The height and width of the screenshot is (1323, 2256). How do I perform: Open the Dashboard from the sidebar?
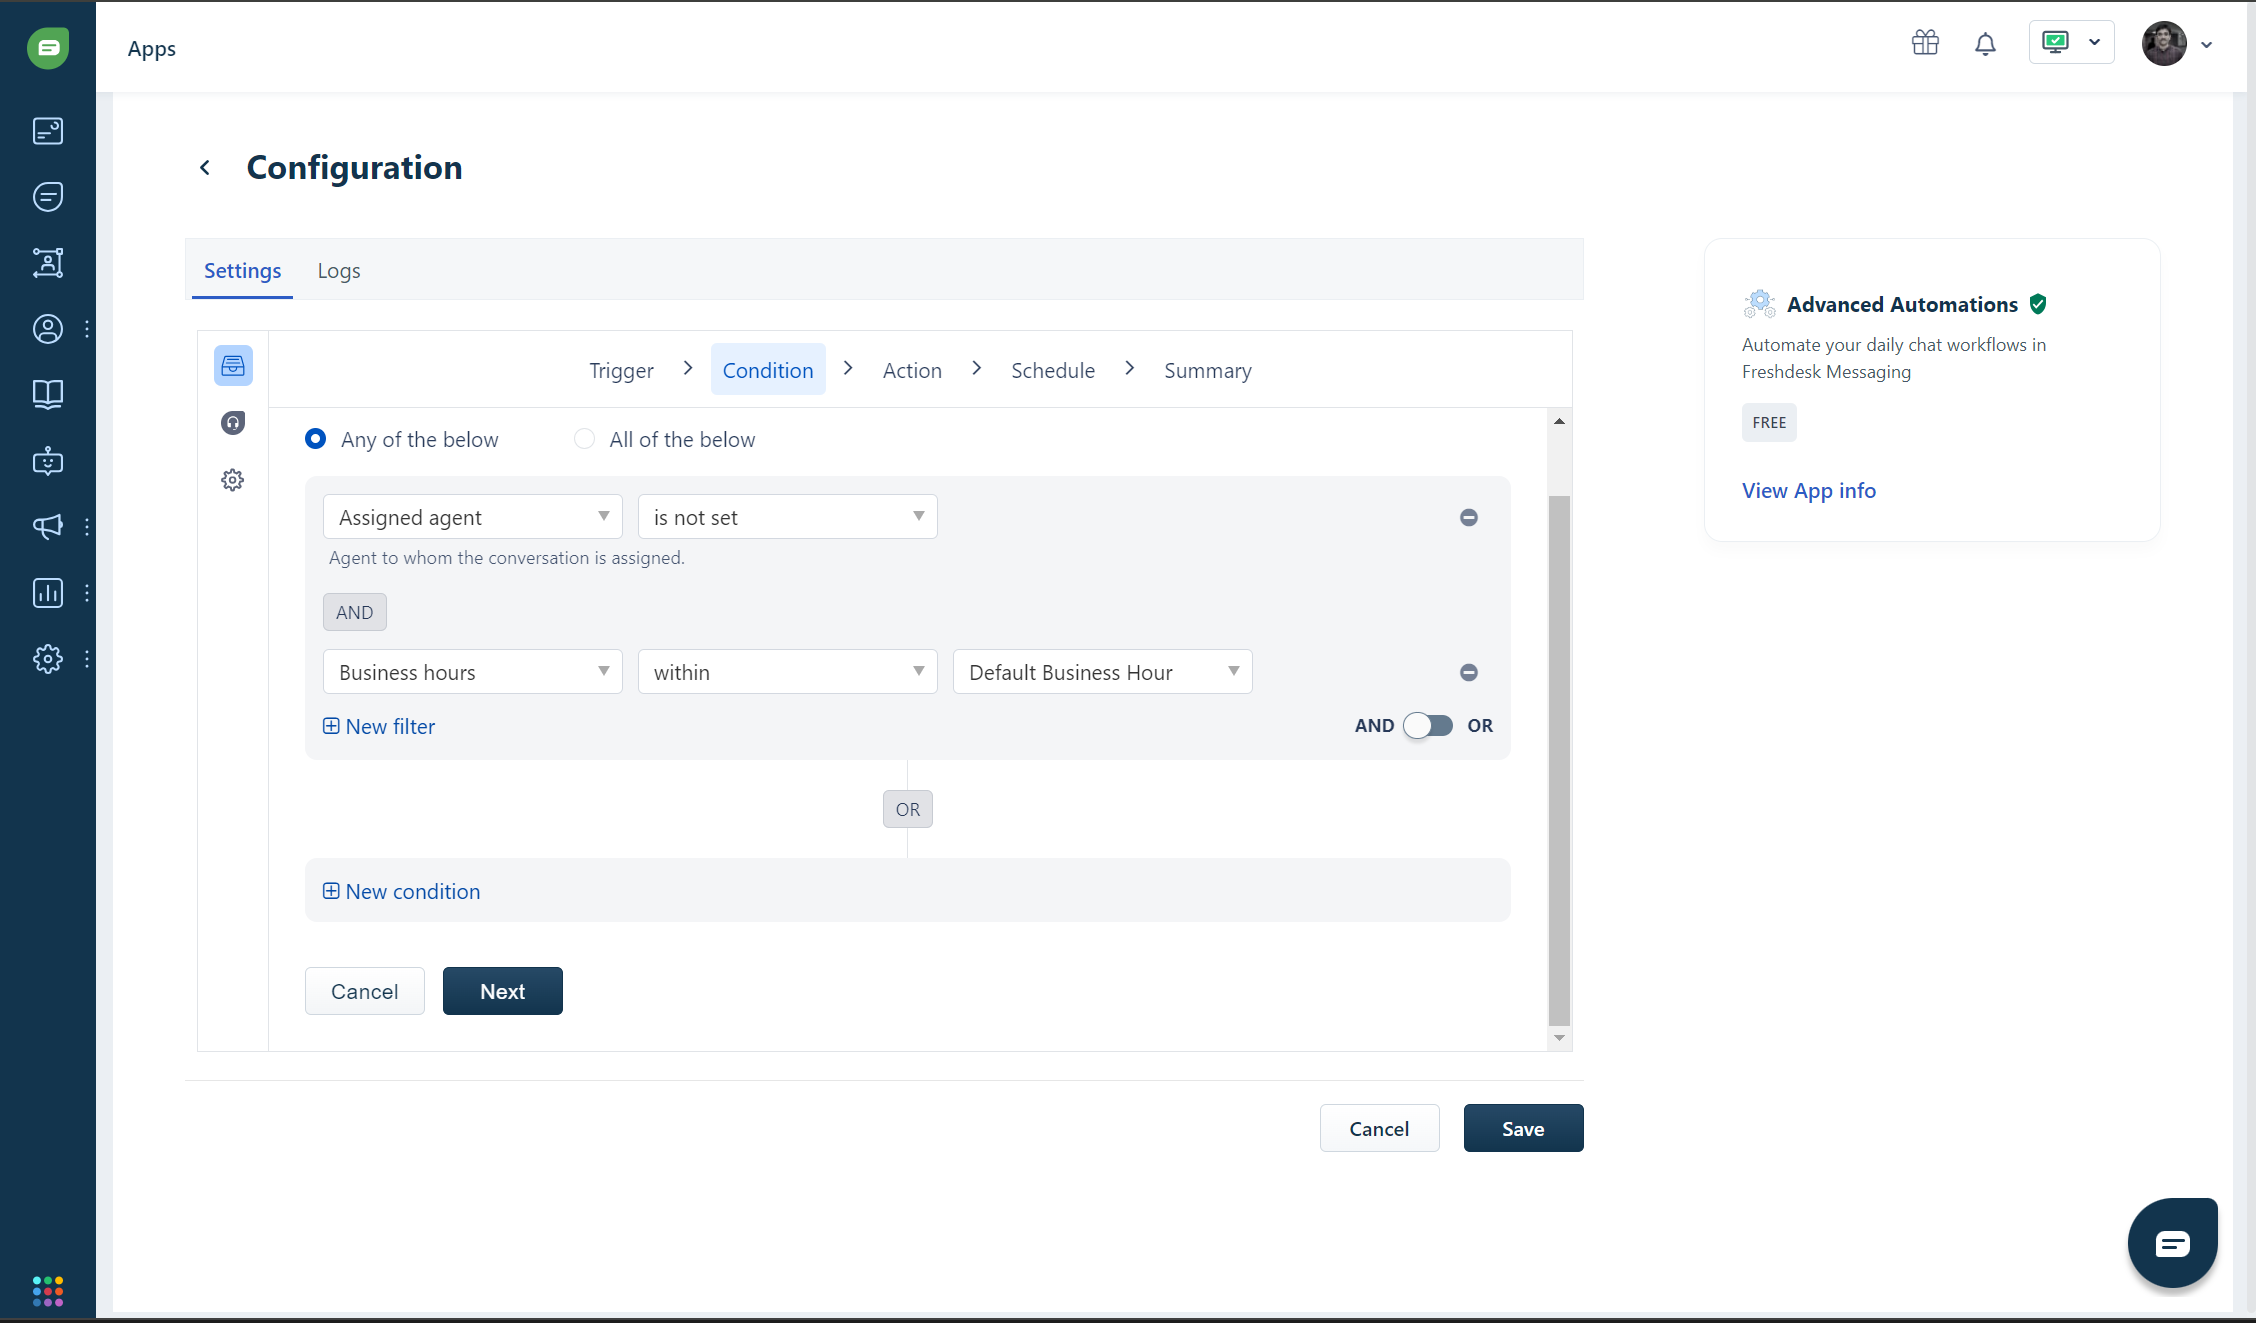point(47,130)
